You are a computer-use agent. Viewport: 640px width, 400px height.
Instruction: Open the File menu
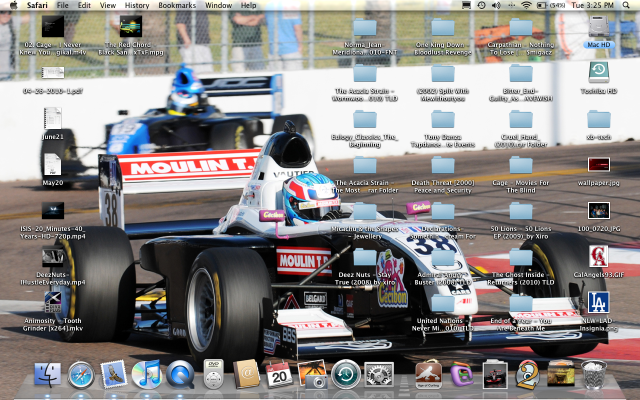[62, 5]
